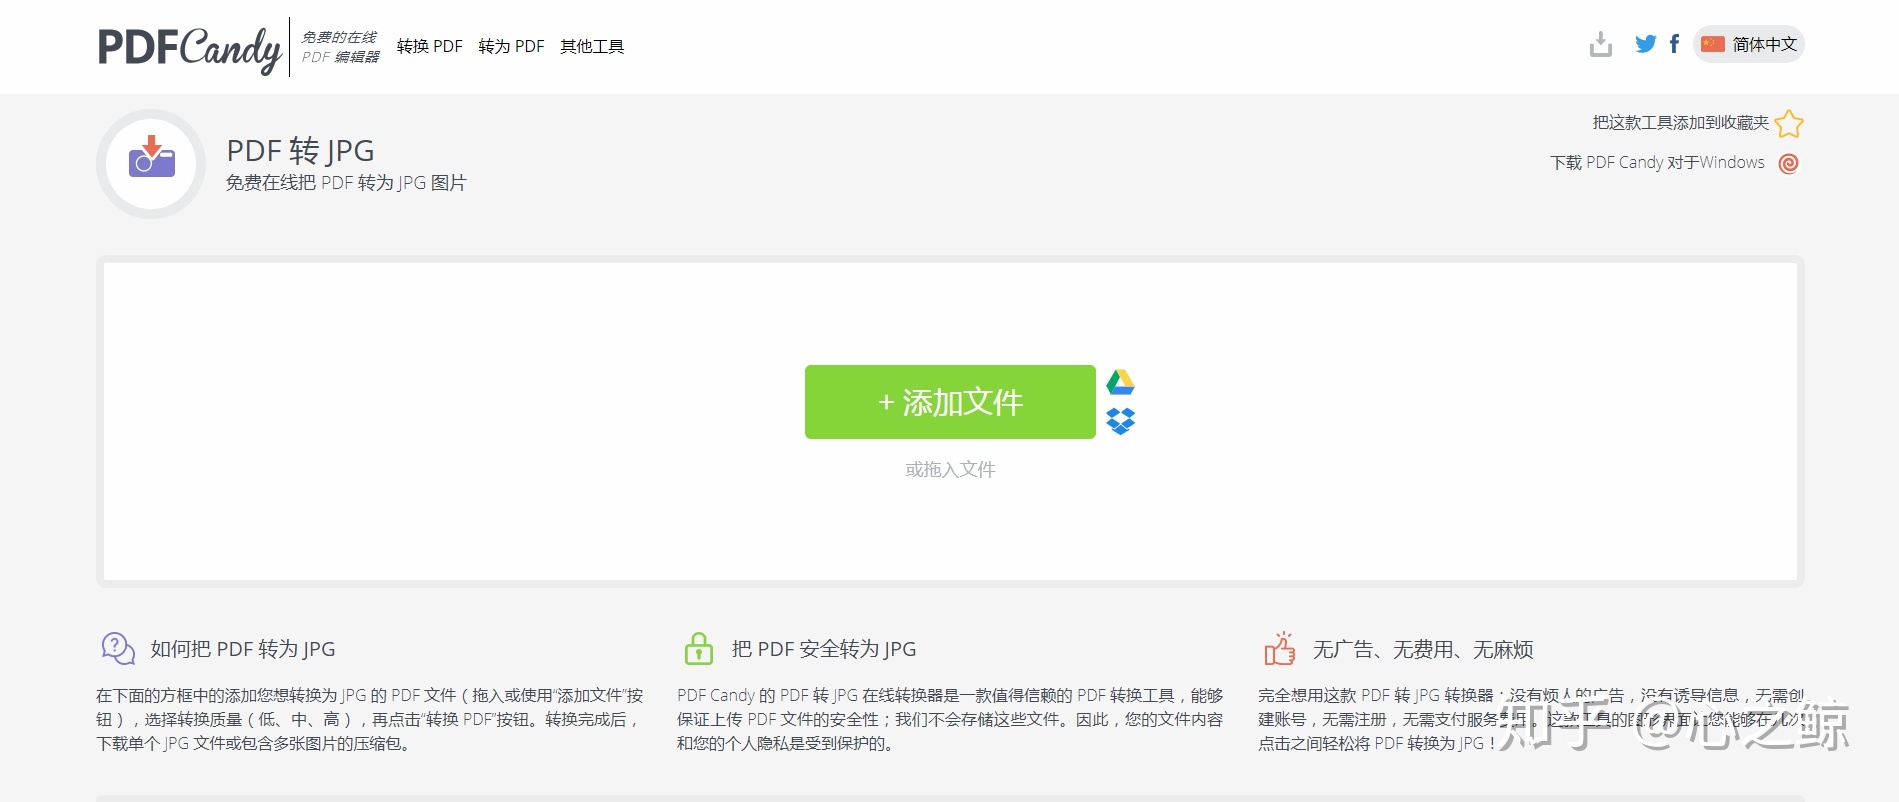
Task: Click the favorites star icon
Action: [x=1789, y=123]
